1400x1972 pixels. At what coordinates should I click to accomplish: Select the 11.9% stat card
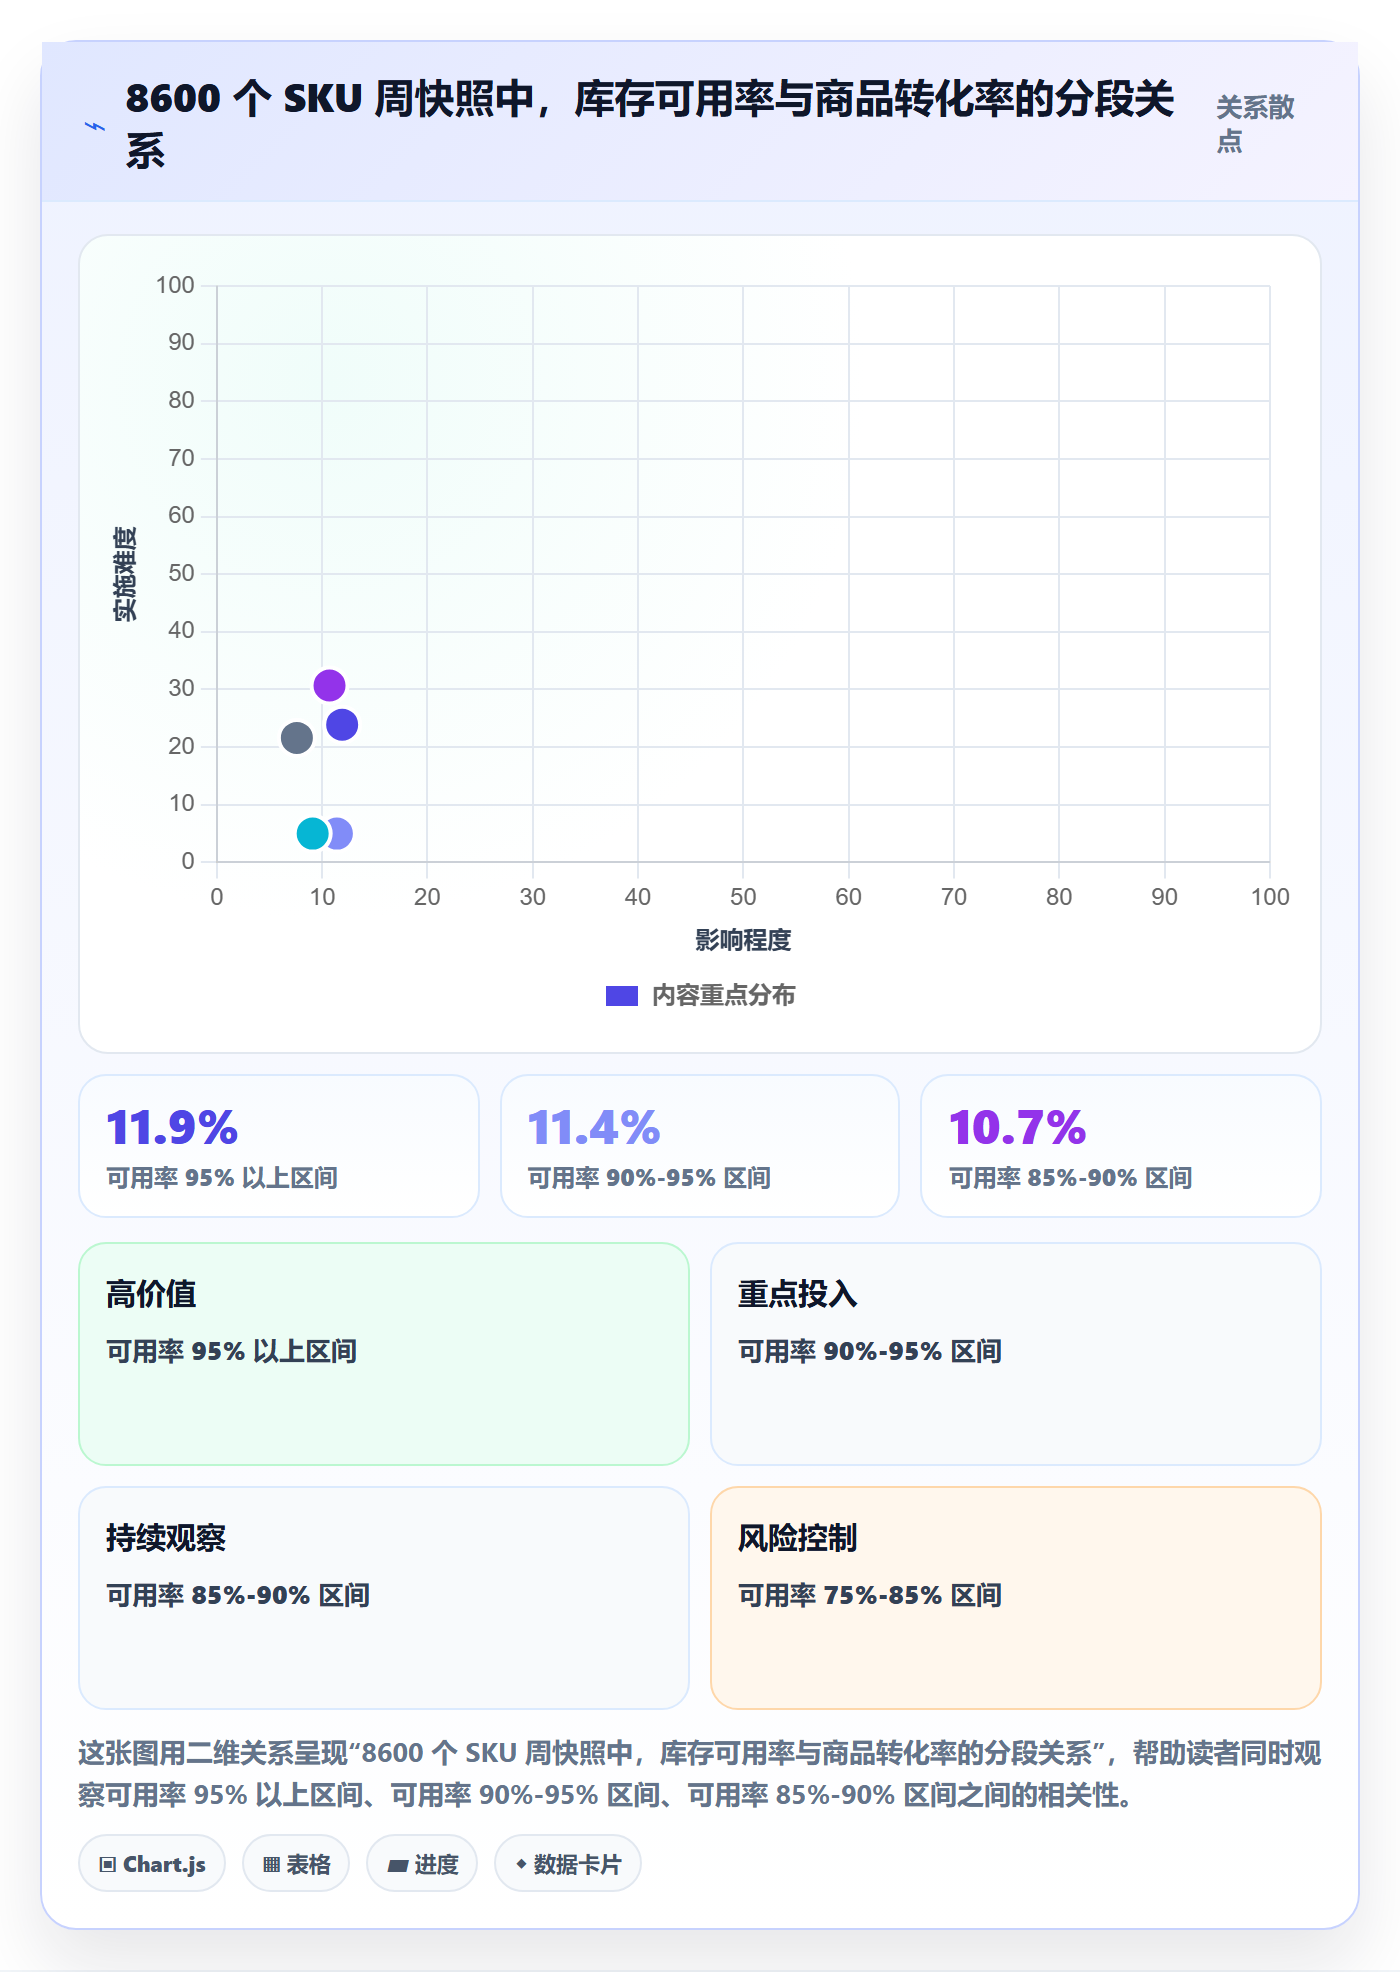pyautogui.click(x=279, y=1146)
